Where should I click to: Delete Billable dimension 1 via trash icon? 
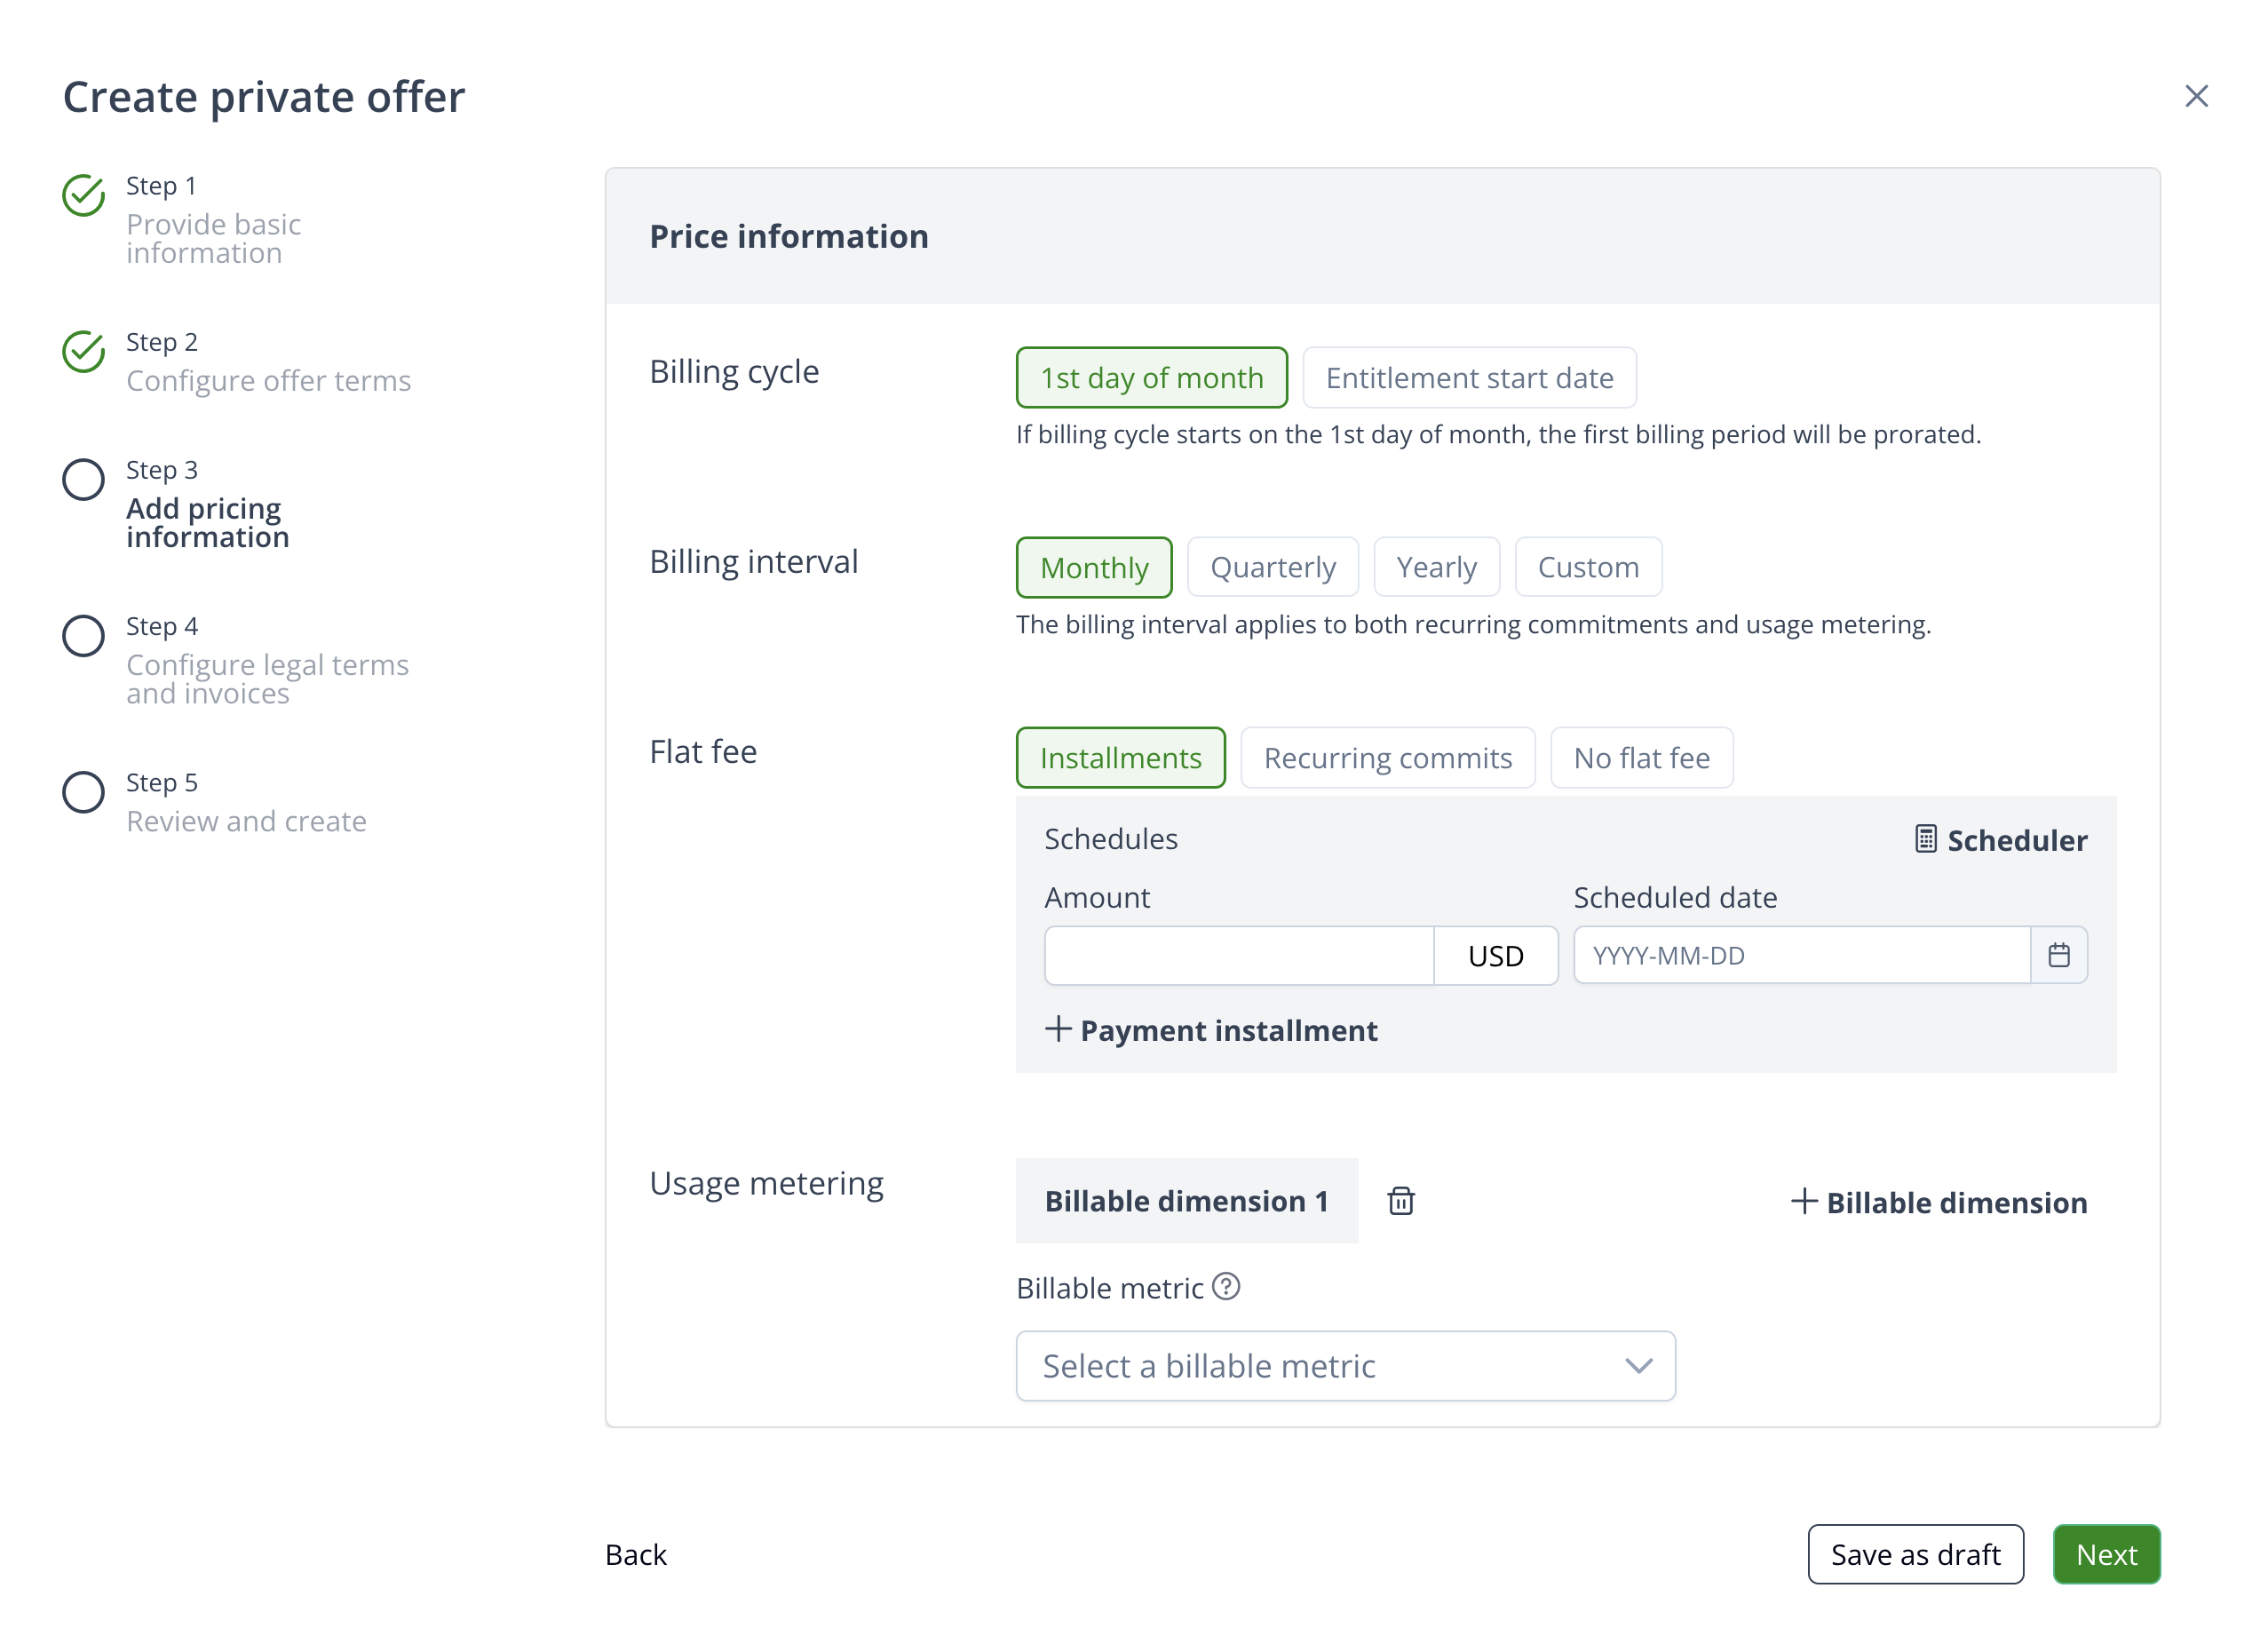[1401, 1201]
